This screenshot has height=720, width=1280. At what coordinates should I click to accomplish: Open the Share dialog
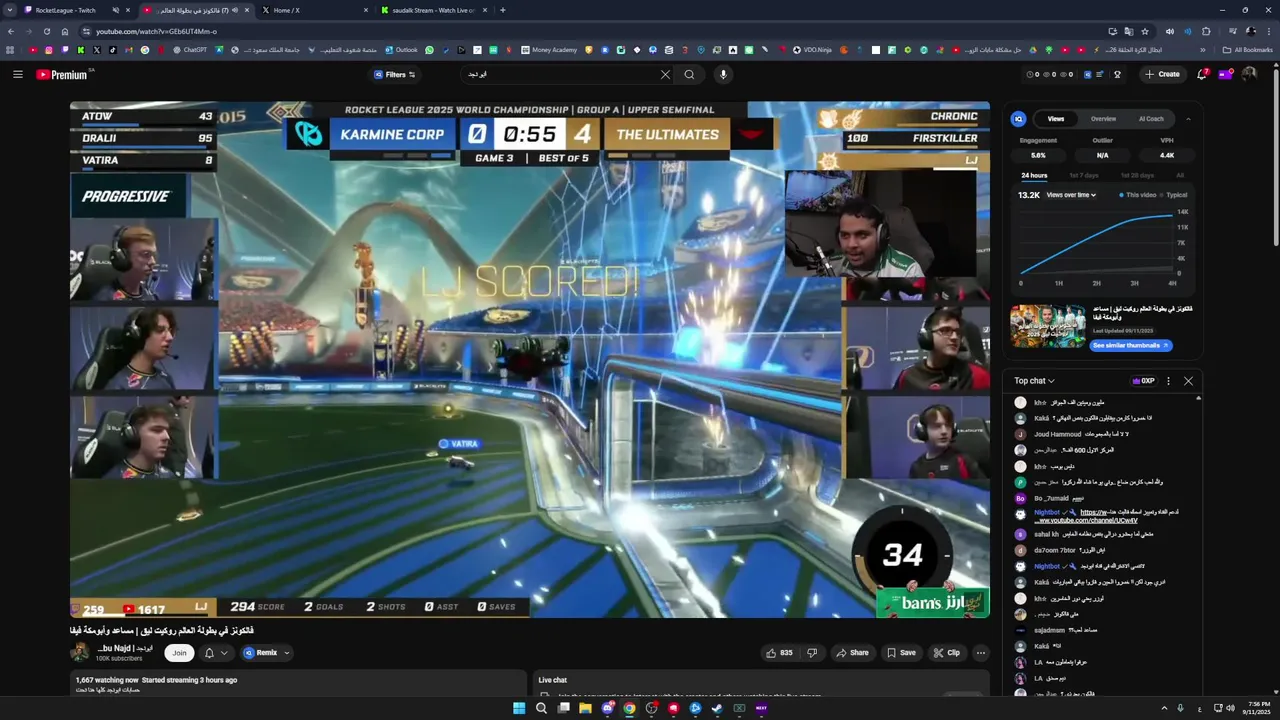(852, 653)
